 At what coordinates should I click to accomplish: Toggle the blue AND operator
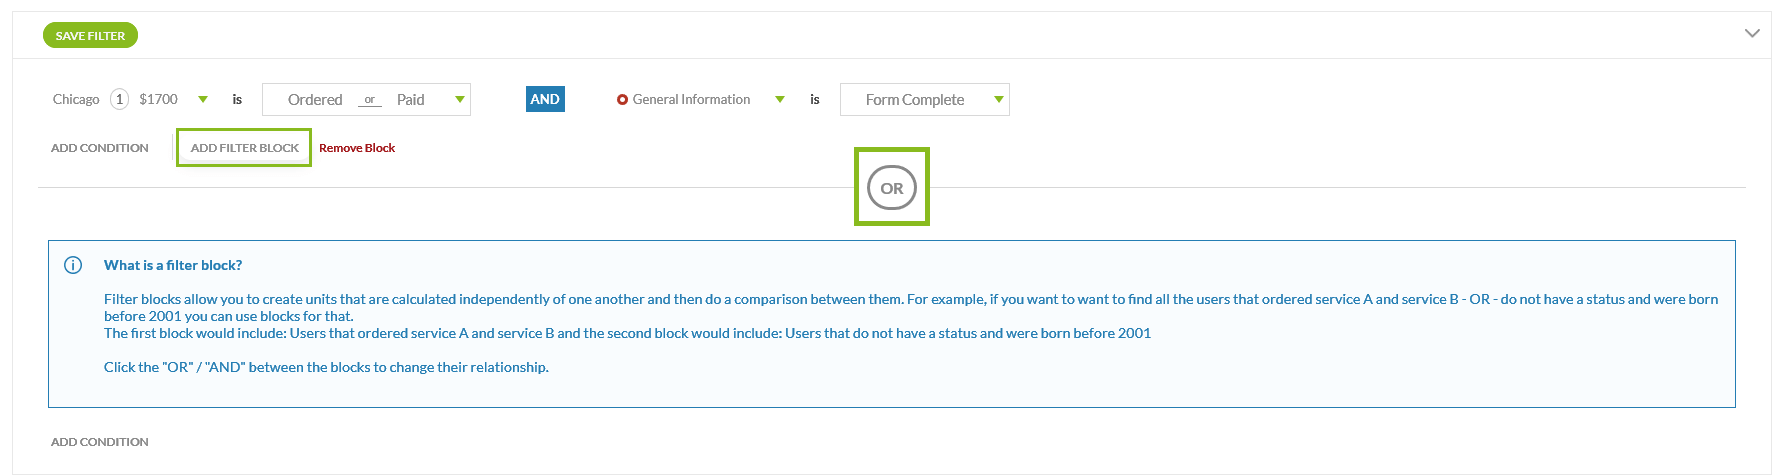(545, 99)
